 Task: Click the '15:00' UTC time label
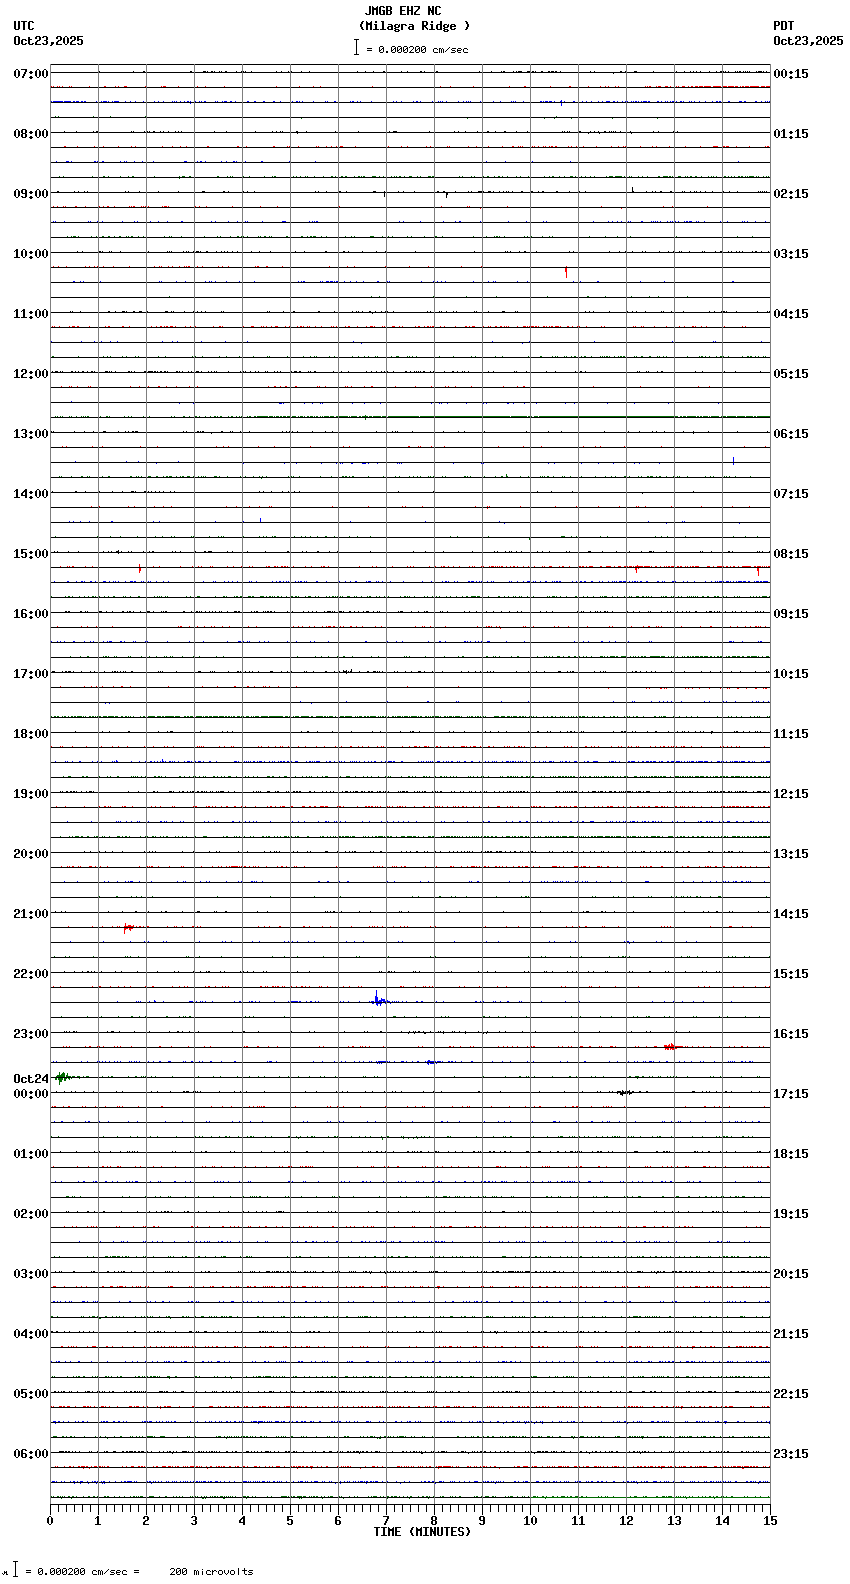[31, 554]
